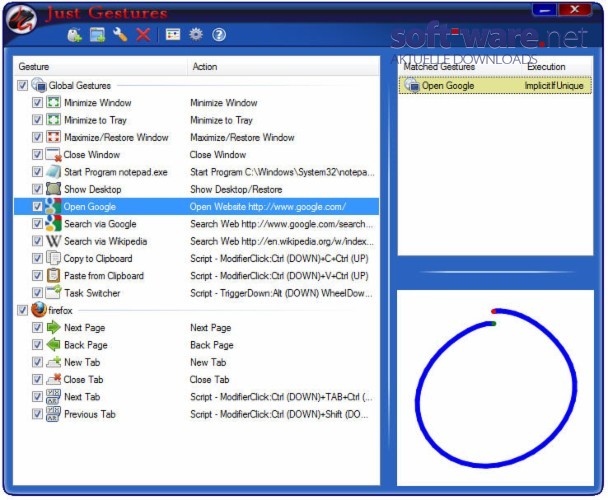This screenshot has height=500, width=608.
Task: Click the Minimize to Tray gesture icon
Action: [x=54, y=120]
